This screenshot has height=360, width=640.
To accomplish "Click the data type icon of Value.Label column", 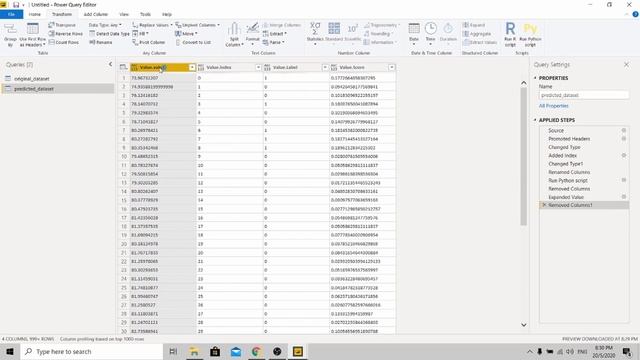I will point(267,67).
